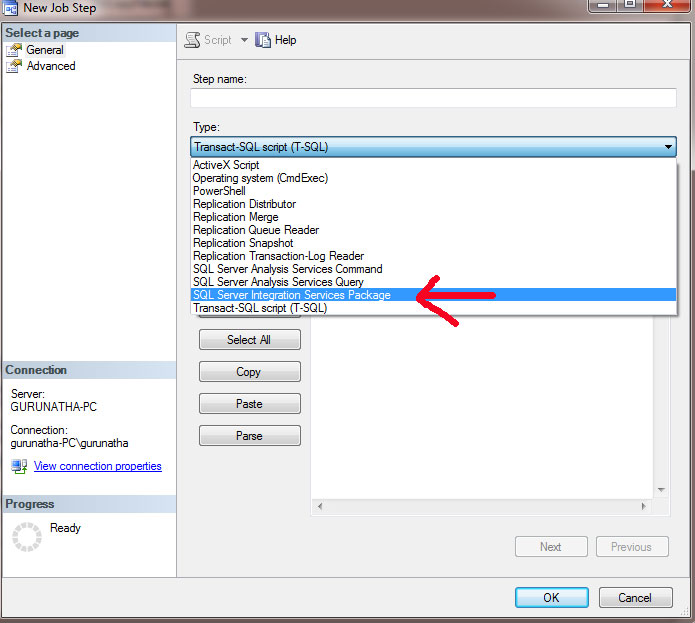Click the Select All button
Viewport: 695px width, 623px height.
pyautogui.click(x=250, y=340)
